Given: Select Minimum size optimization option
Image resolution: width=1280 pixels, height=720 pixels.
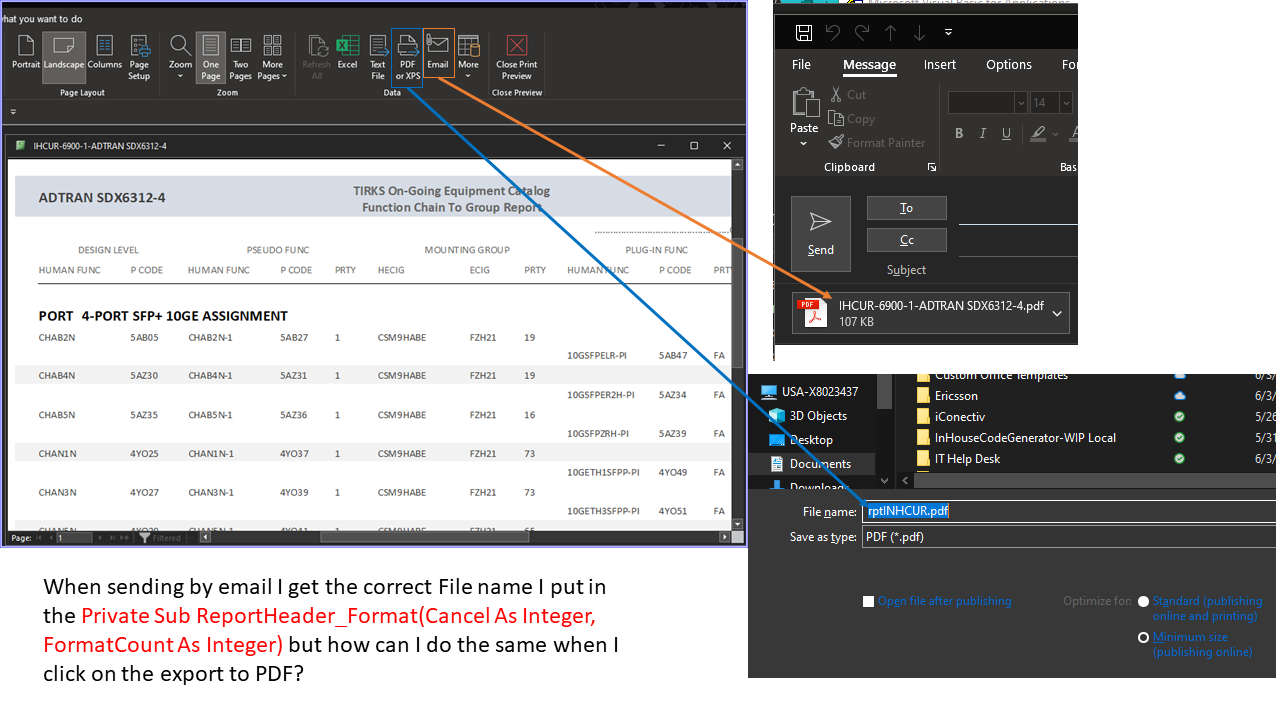Looking at the screenshot, I should click(1143, 638).
